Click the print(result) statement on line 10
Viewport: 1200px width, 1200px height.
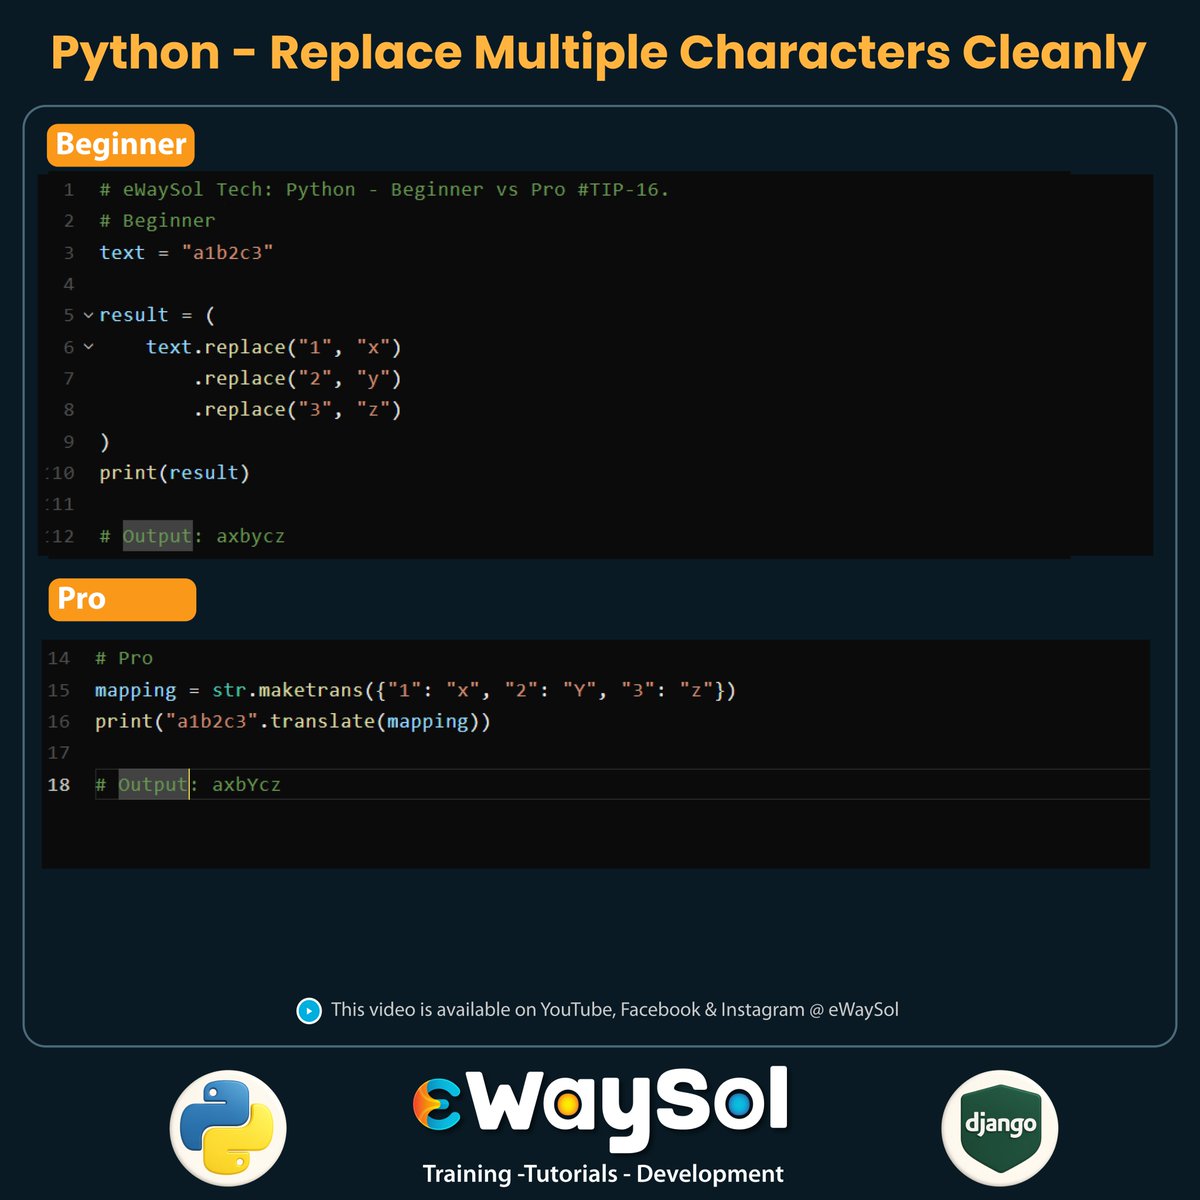175,472
